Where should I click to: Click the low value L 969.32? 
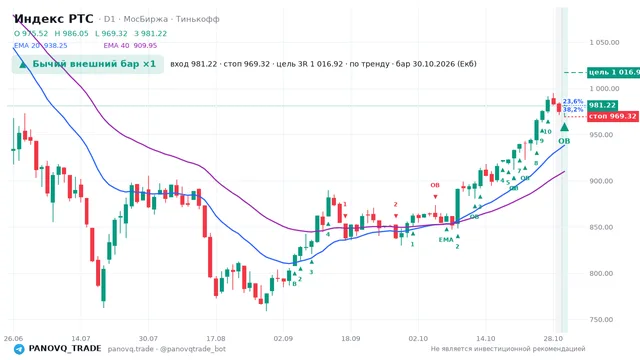[x=111, y=33]
